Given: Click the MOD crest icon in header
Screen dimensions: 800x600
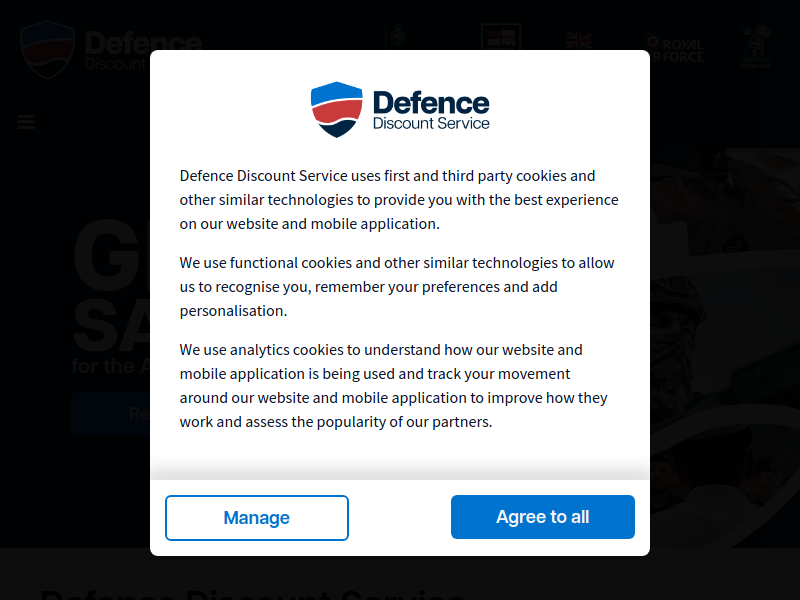Looking at the screenshot, I should coord(398,36).
